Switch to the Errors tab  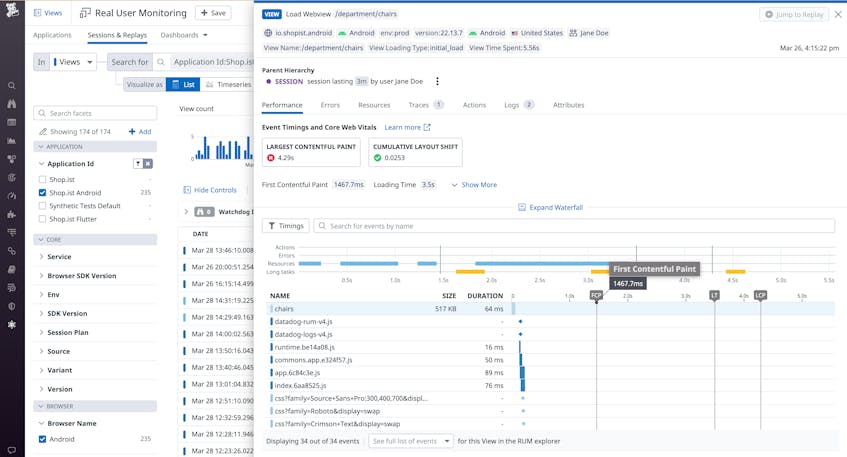click(330, 105)
